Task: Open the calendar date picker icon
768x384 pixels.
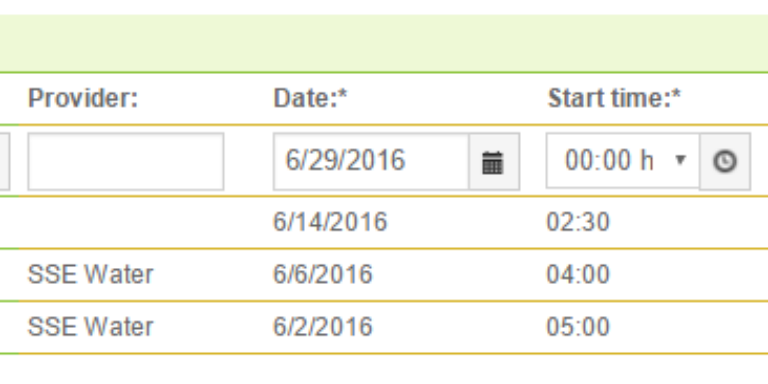Action: [494, 162]
